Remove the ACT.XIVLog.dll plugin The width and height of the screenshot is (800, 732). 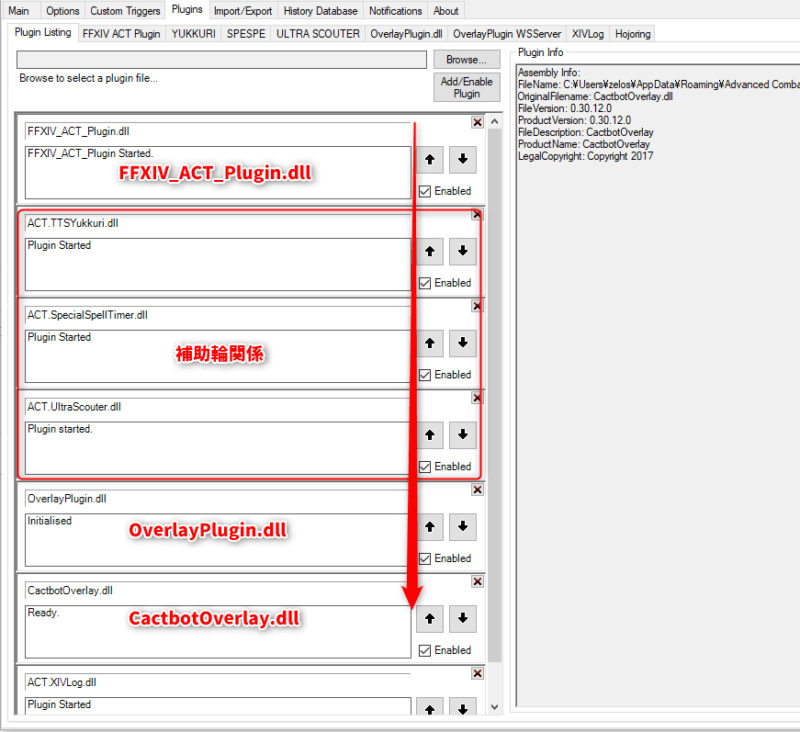(x=477, y=673)
